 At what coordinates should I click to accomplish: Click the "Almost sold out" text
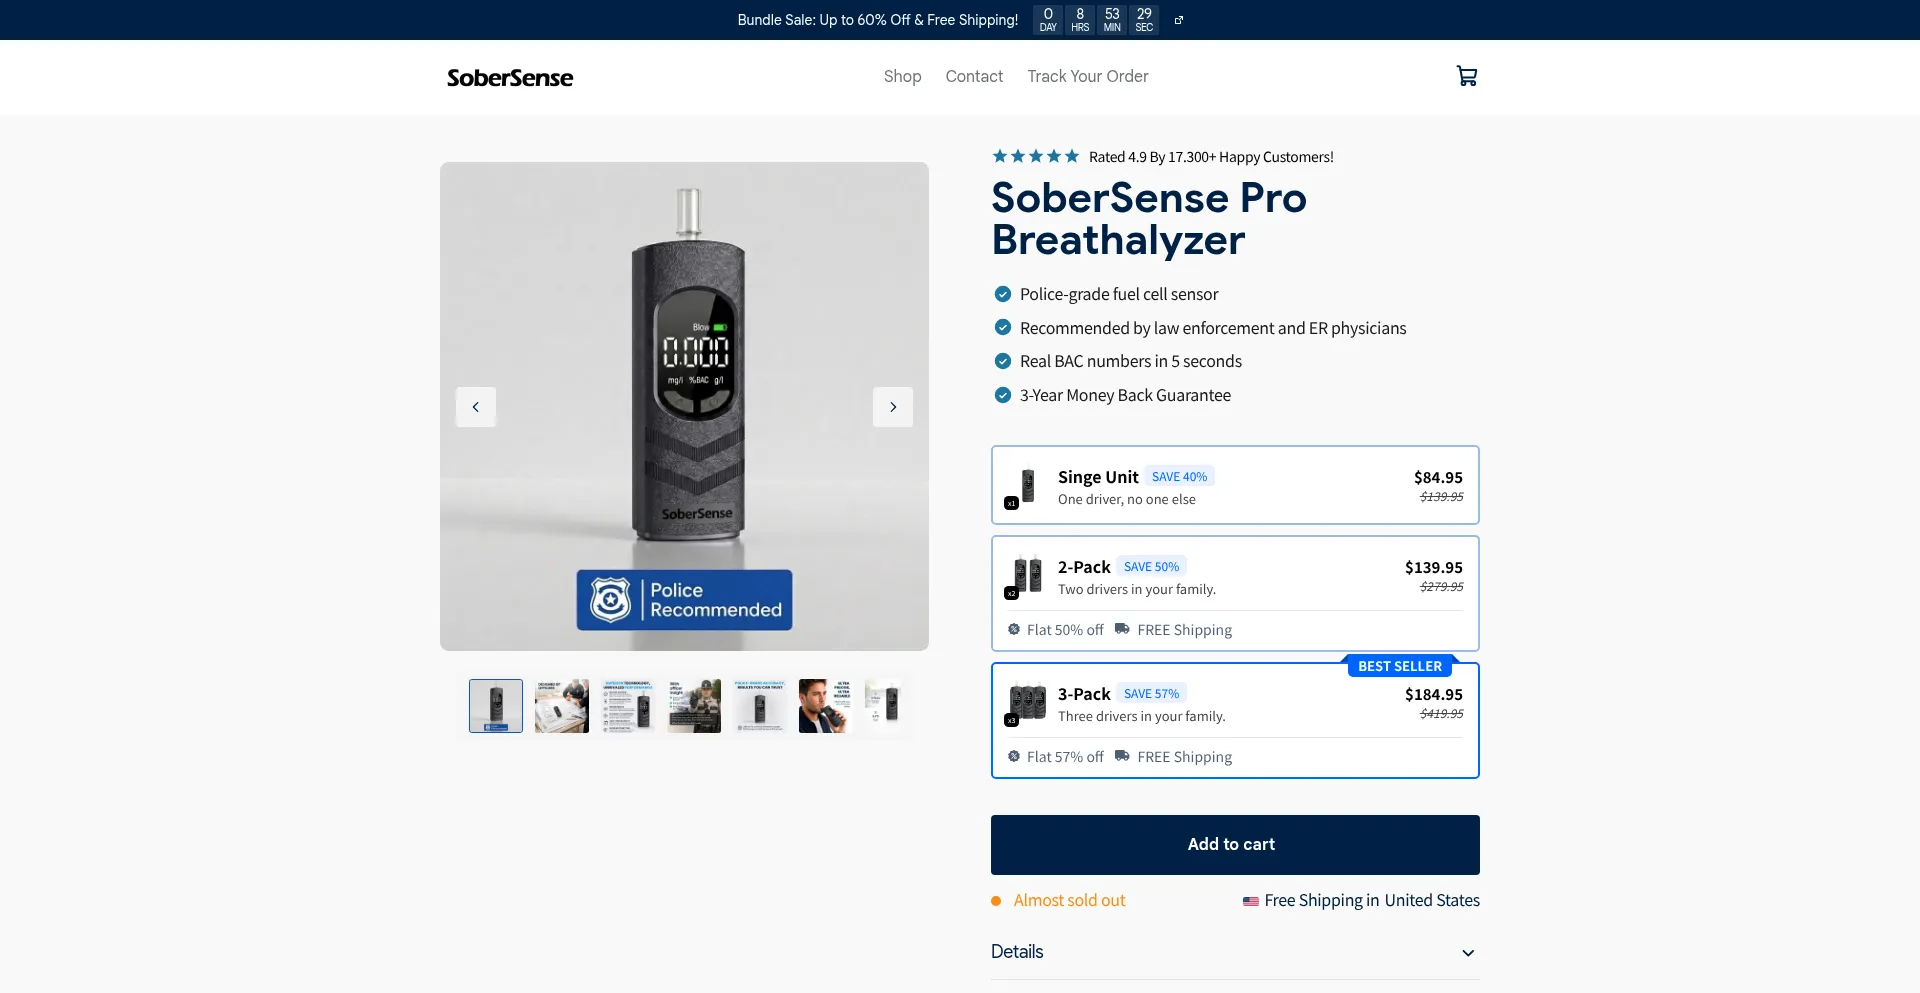1069,901
